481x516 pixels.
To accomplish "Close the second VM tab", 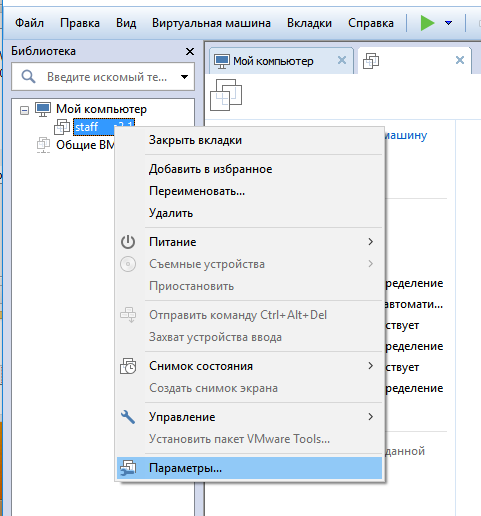I will click(x=460, y=60).
